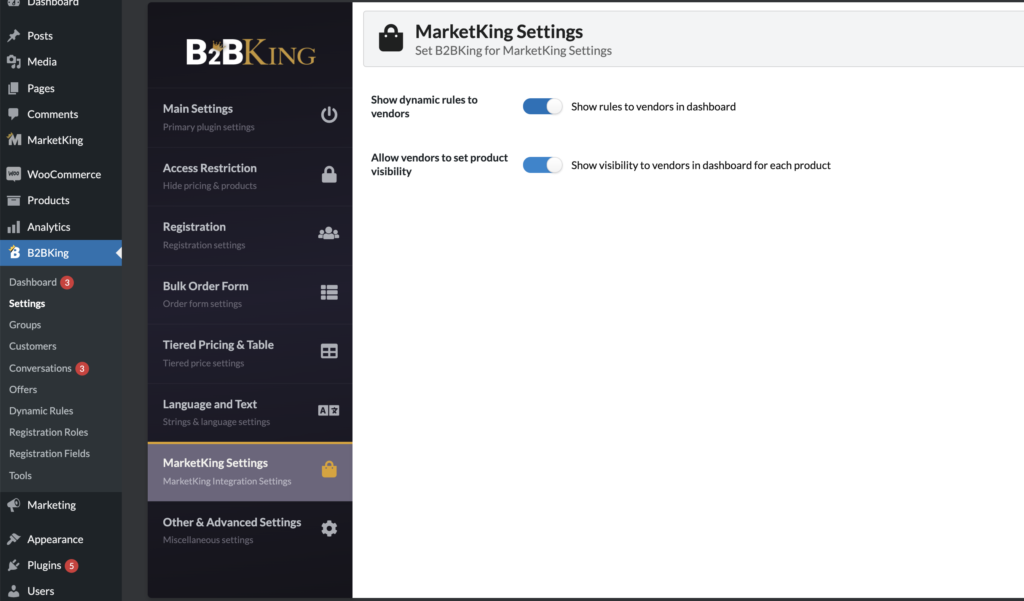Click the Plugins plug icon

(14, 565)
